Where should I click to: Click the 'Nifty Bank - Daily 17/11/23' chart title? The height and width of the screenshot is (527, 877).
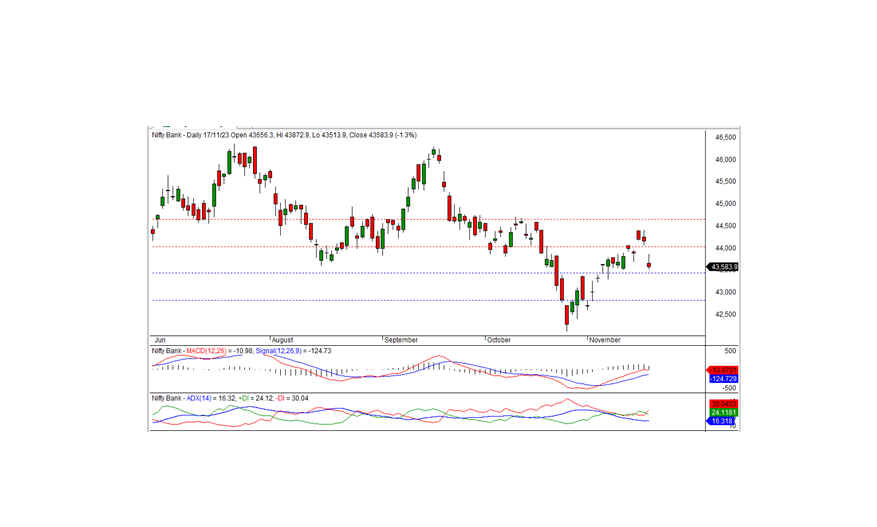point(191,135)
